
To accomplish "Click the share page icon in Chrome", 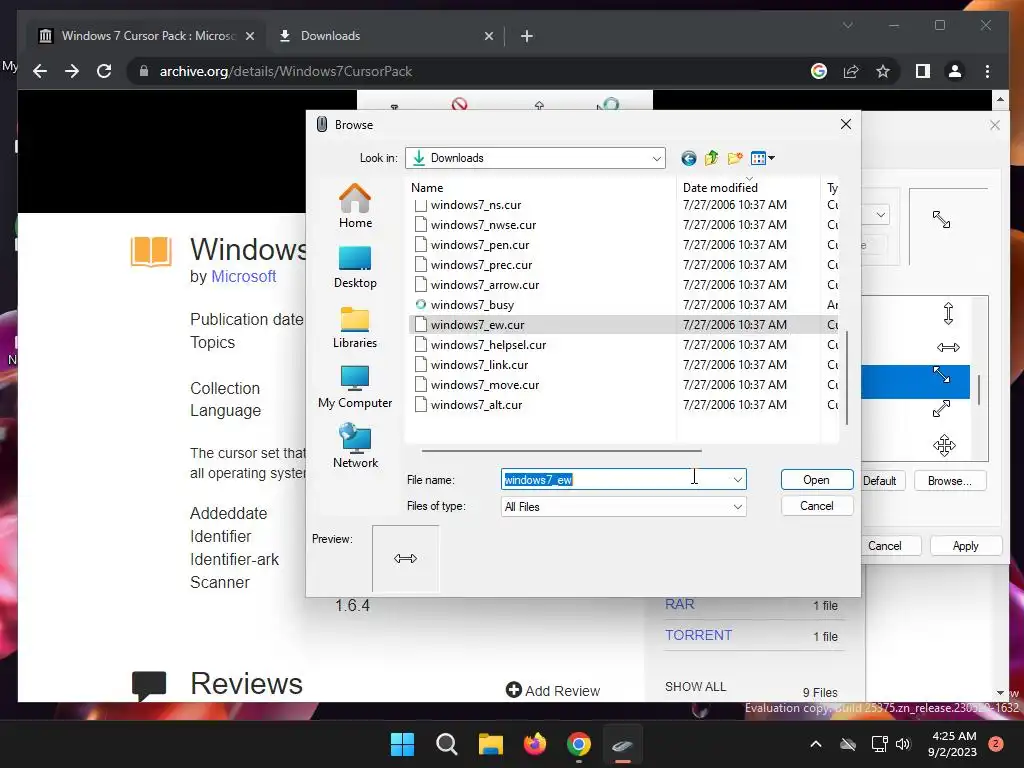I will 851,71.
